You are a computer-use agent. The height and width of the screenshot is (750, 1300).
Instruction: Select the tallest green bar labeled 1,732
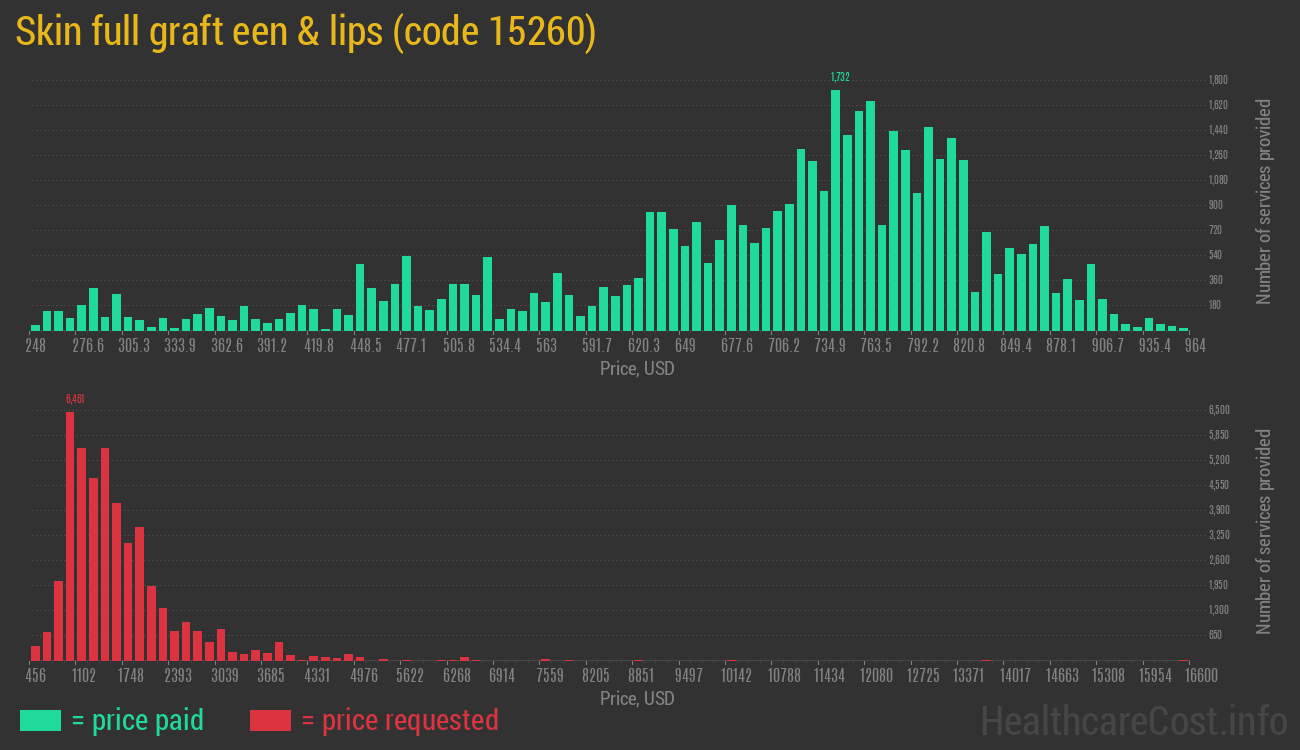pos(835,210)
